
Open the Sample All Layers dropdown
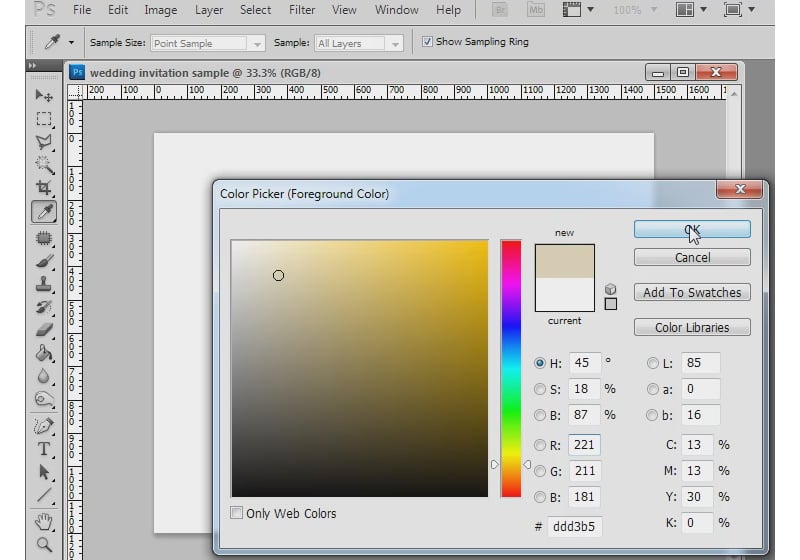pos(359,43)
